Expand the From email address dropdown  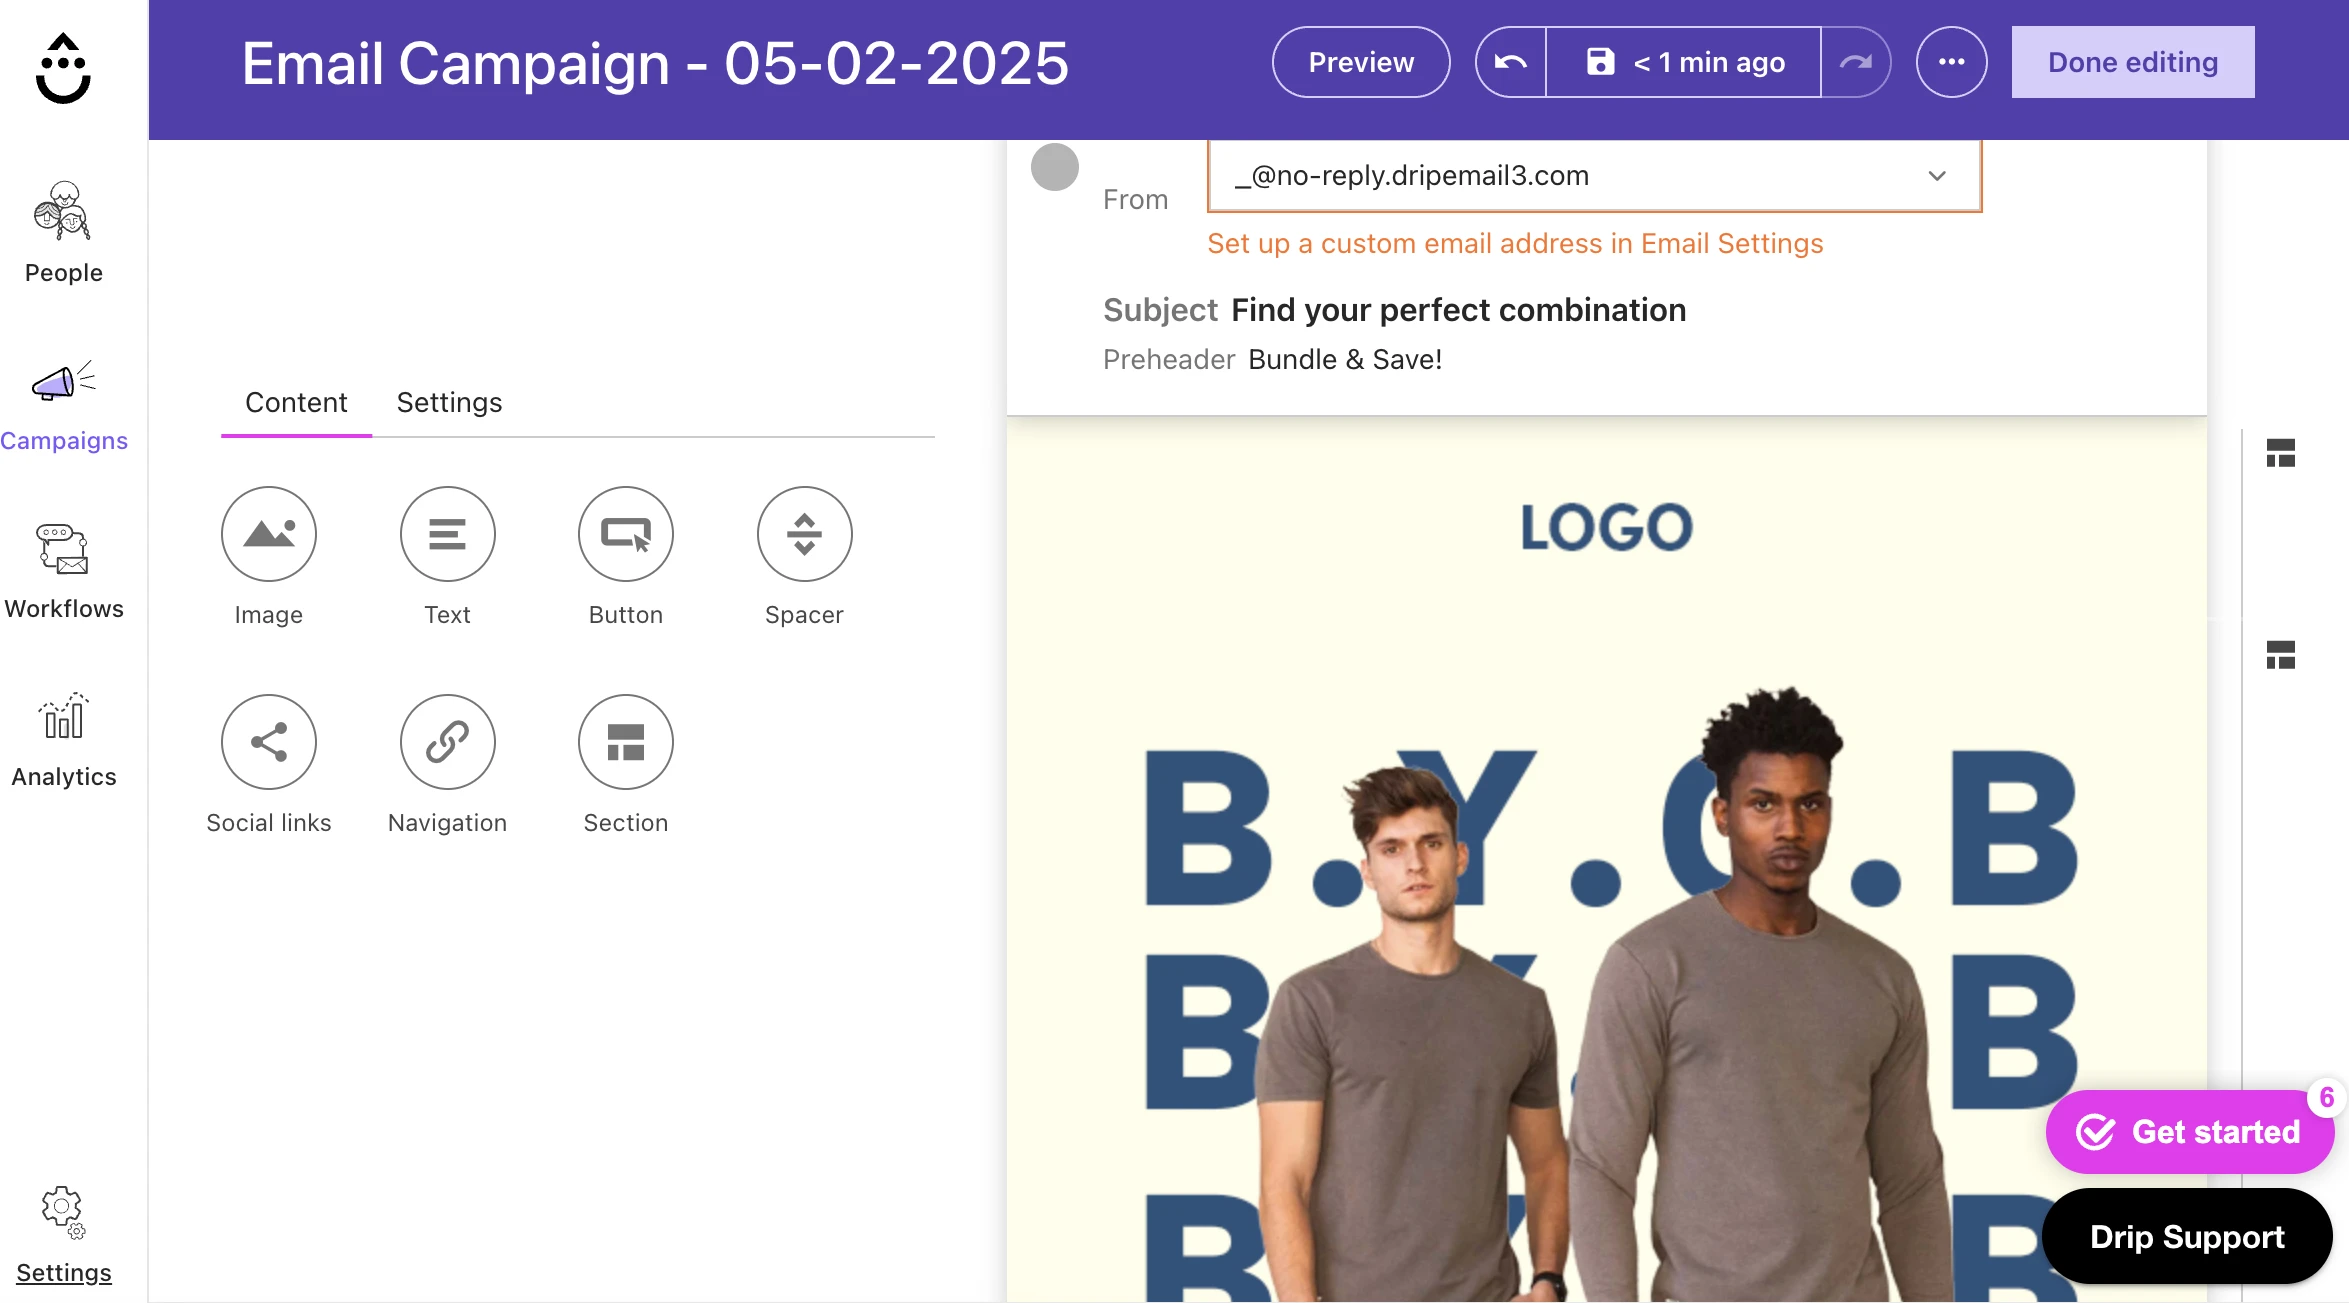1936,176
